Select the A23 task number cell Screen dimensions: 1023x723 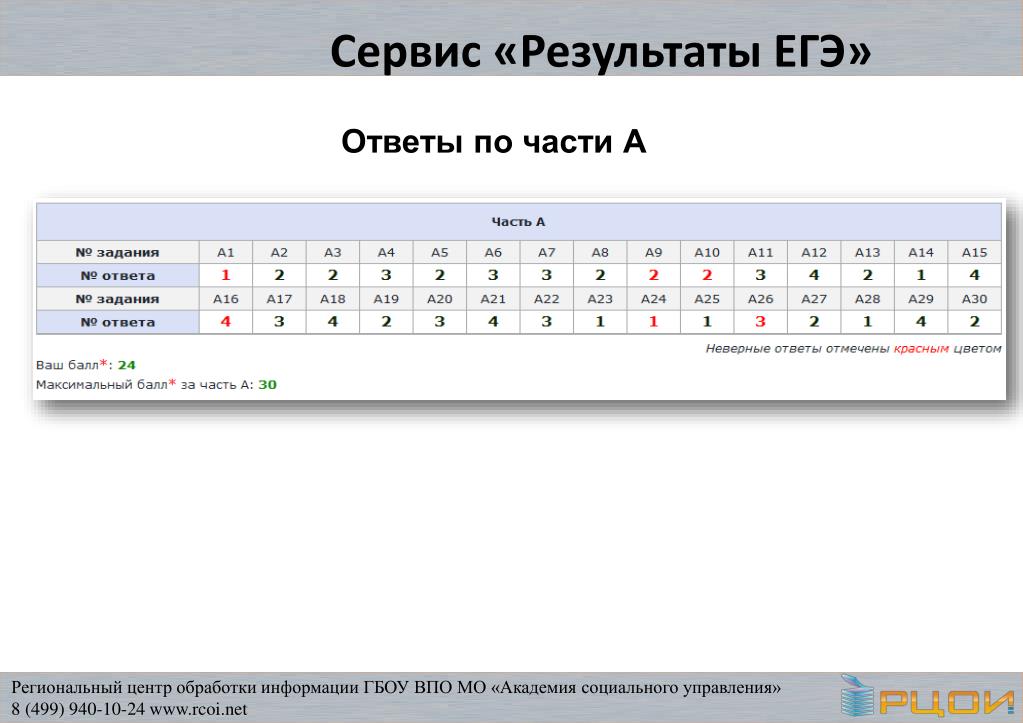tap(600, 299)
